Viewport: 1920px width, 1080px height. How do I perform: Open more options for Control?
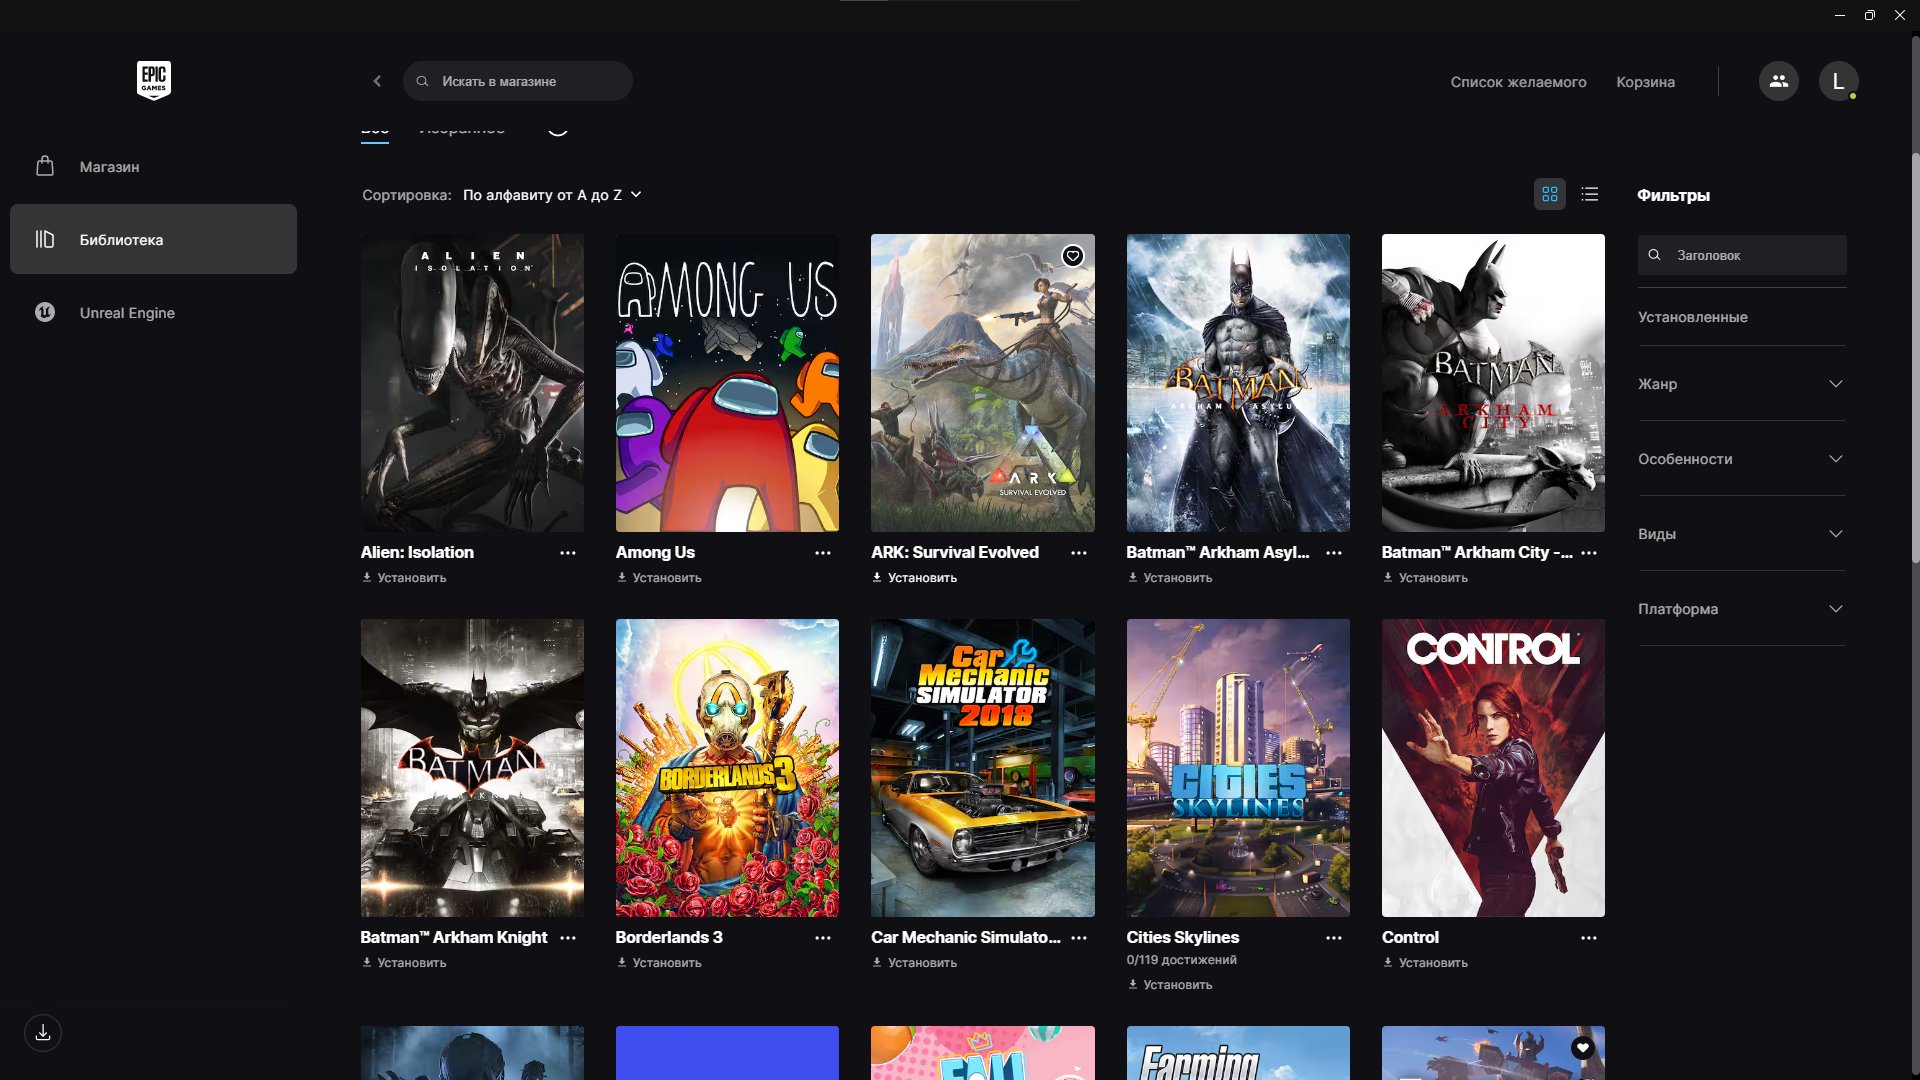coord(1588,938)
